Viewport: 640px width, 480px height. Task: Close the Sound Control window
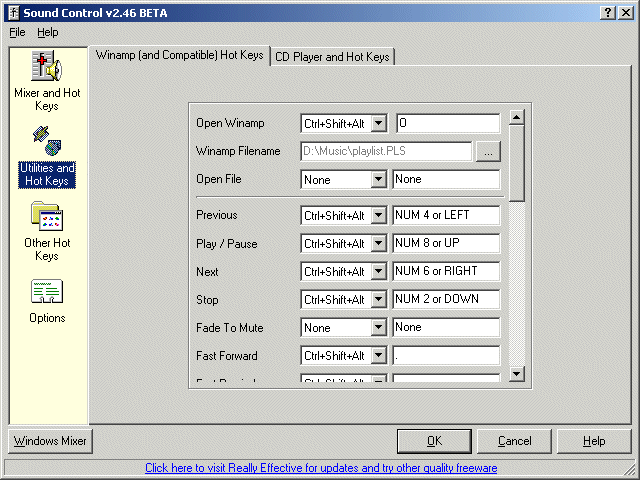pos(625,13)
